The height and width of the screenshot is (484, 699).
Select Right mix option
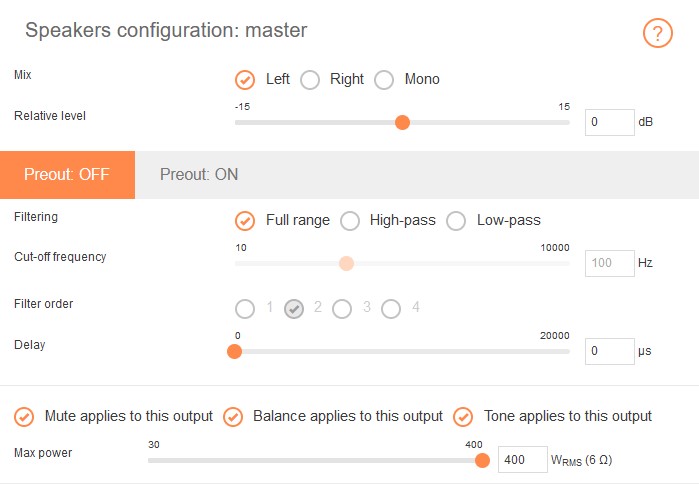pyautogui.click(x=310, y=80)
